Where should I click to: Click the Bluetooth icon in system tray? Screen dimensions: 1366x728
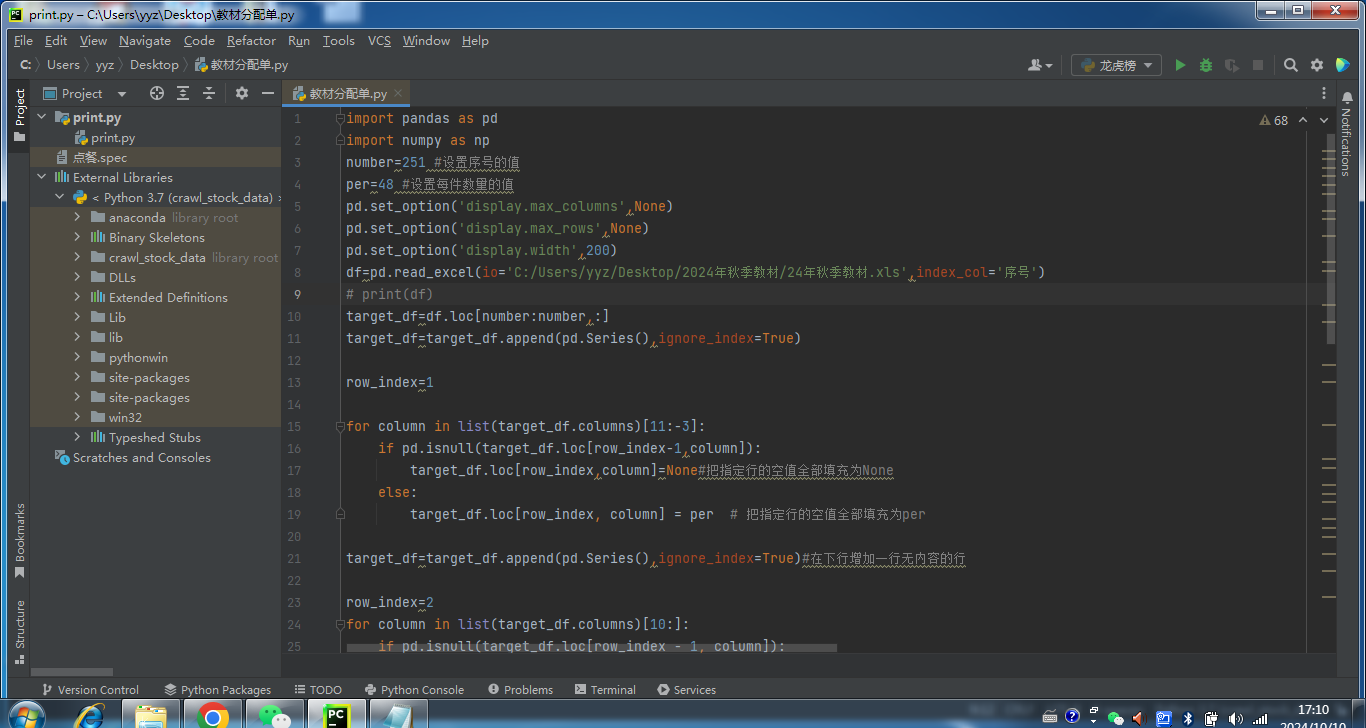(1188, 718)
